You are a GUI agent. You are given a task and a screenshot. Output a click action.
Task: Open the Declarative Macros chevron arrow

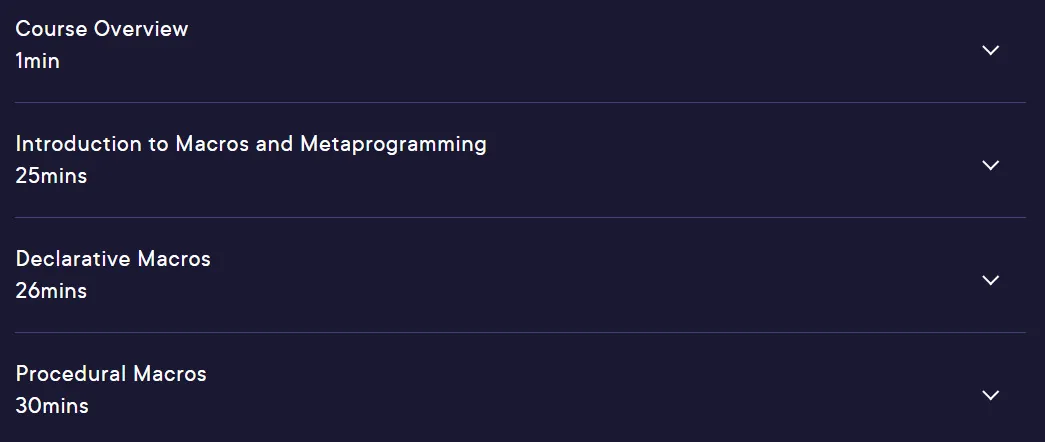click(x=991, y=280)
